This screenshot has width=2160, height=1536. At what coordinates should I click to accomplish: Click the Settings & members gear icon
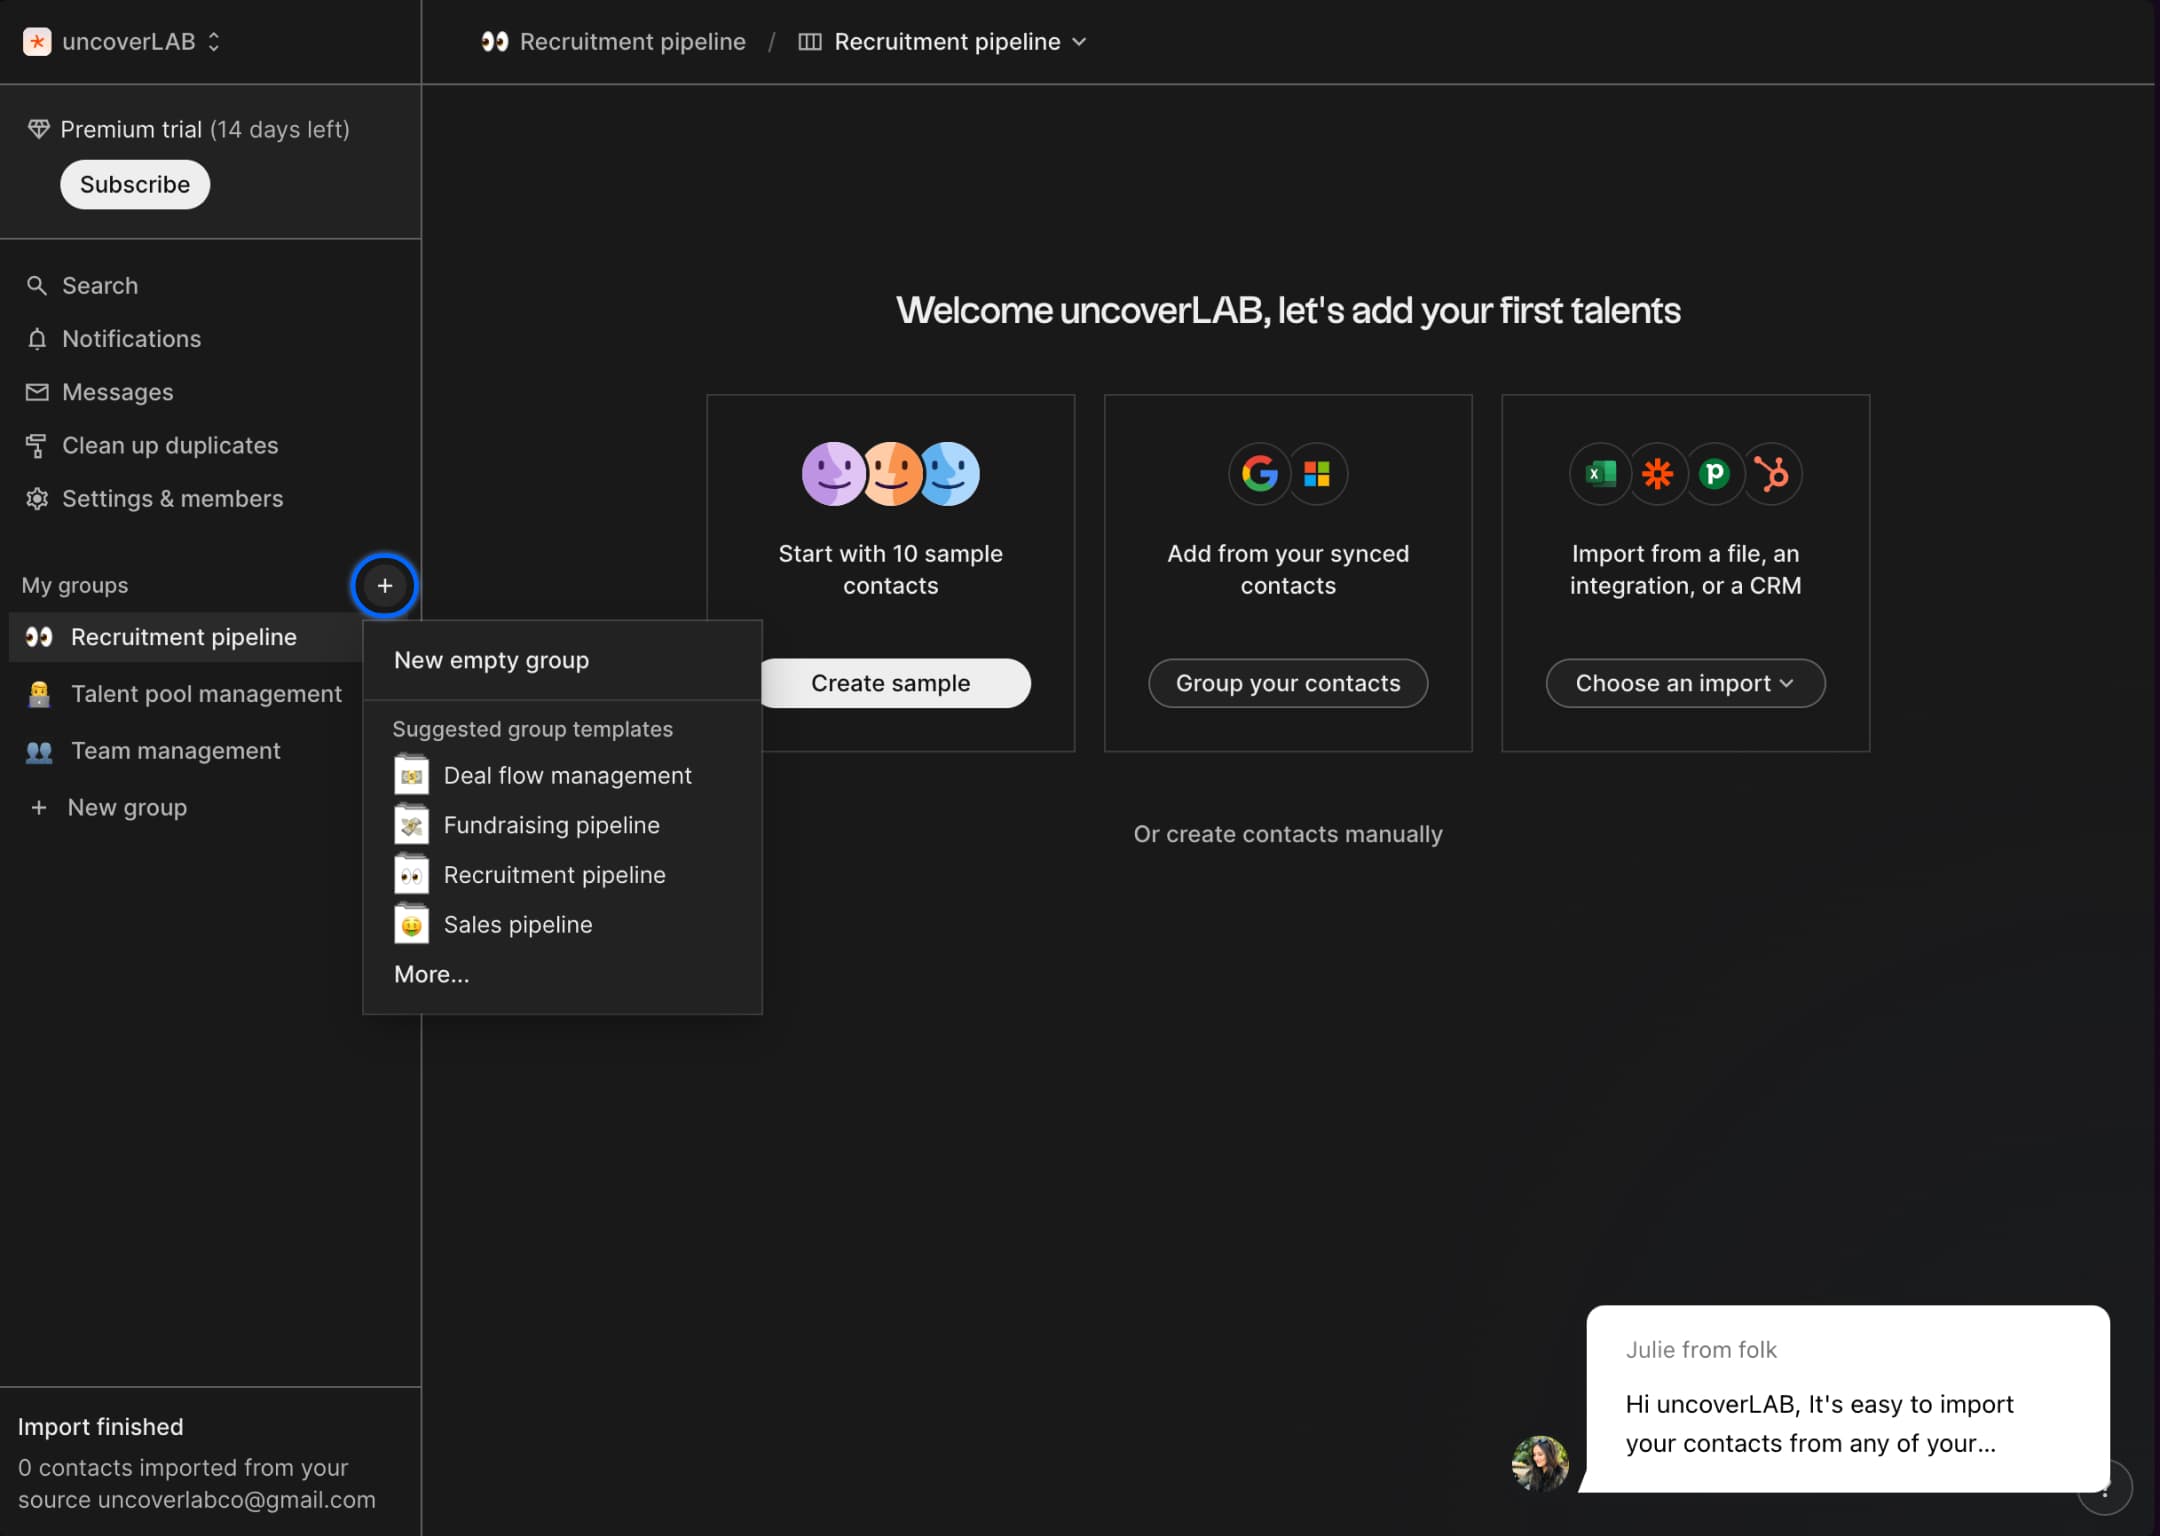(35, 497)
